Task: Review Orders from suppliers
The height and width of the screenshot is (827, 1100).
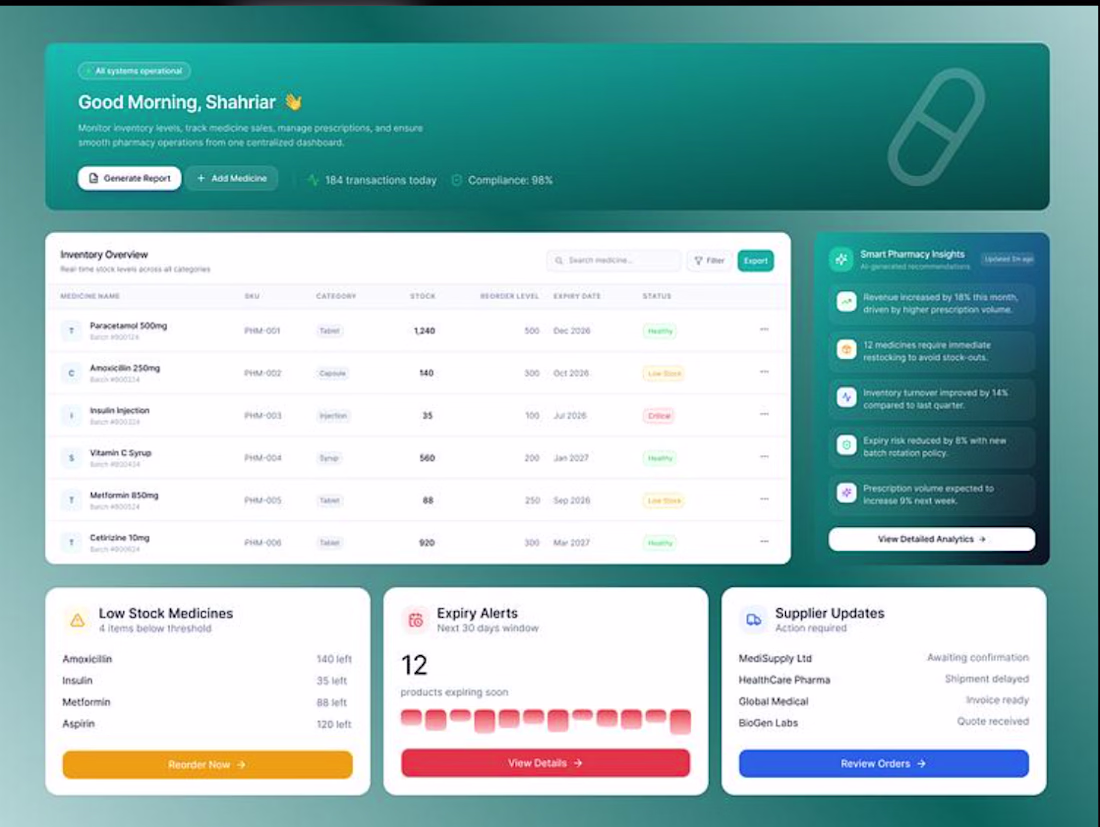Action: pyautogui.click(x=884, y=763)
